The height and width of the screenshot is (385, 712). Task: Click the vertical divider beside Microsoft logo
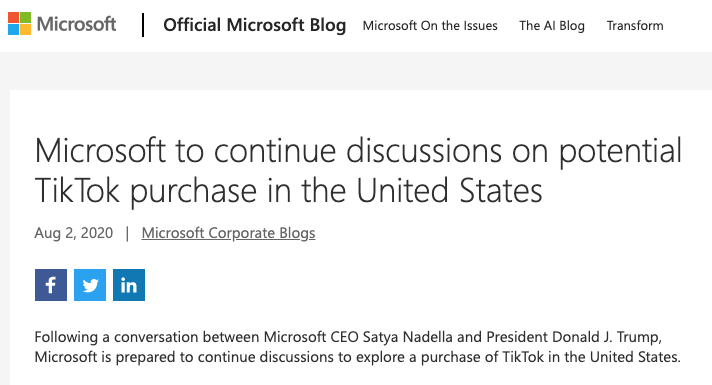click(143, 25)
